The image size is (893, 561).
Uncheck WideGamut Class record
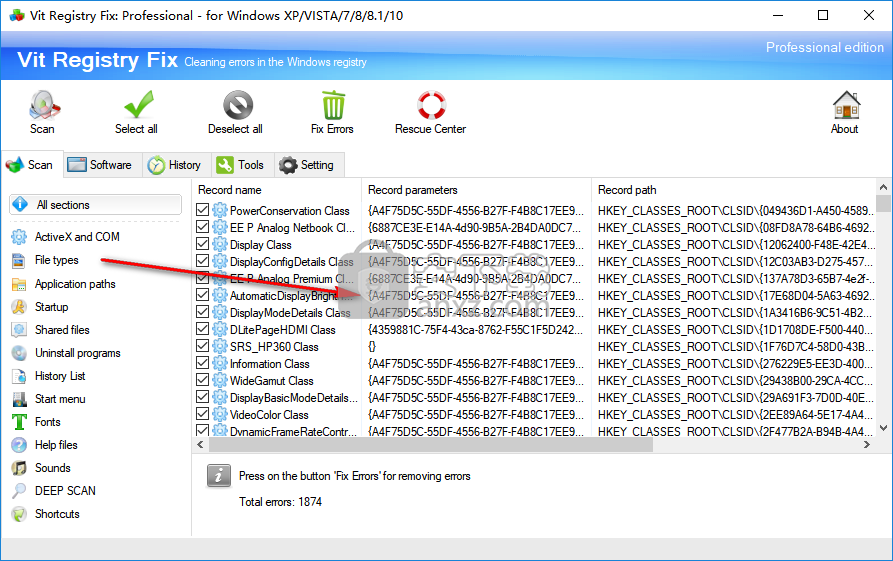click(x=202, y=379)
